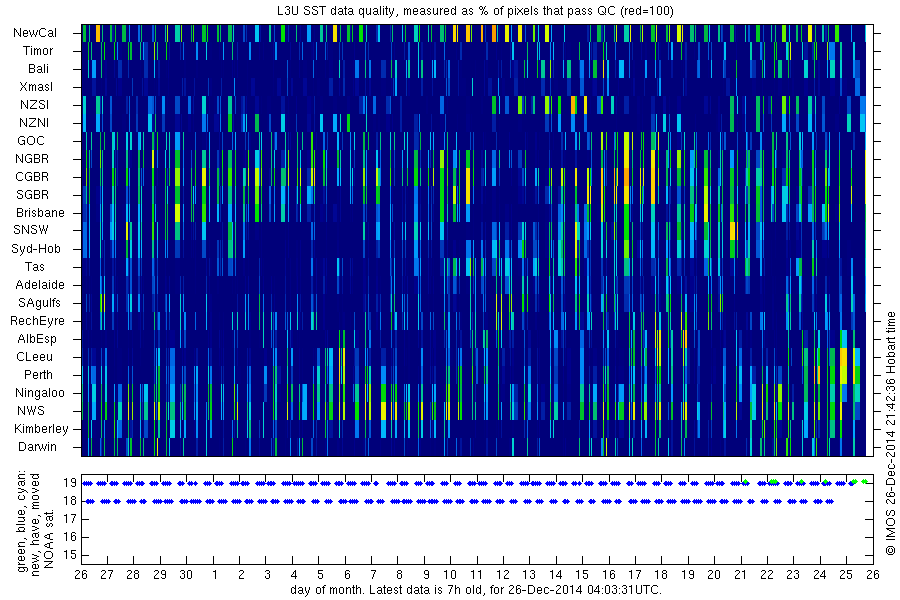Click the Adelaide row label
This screenshot has width=900, height=600.
coord(40,285)
